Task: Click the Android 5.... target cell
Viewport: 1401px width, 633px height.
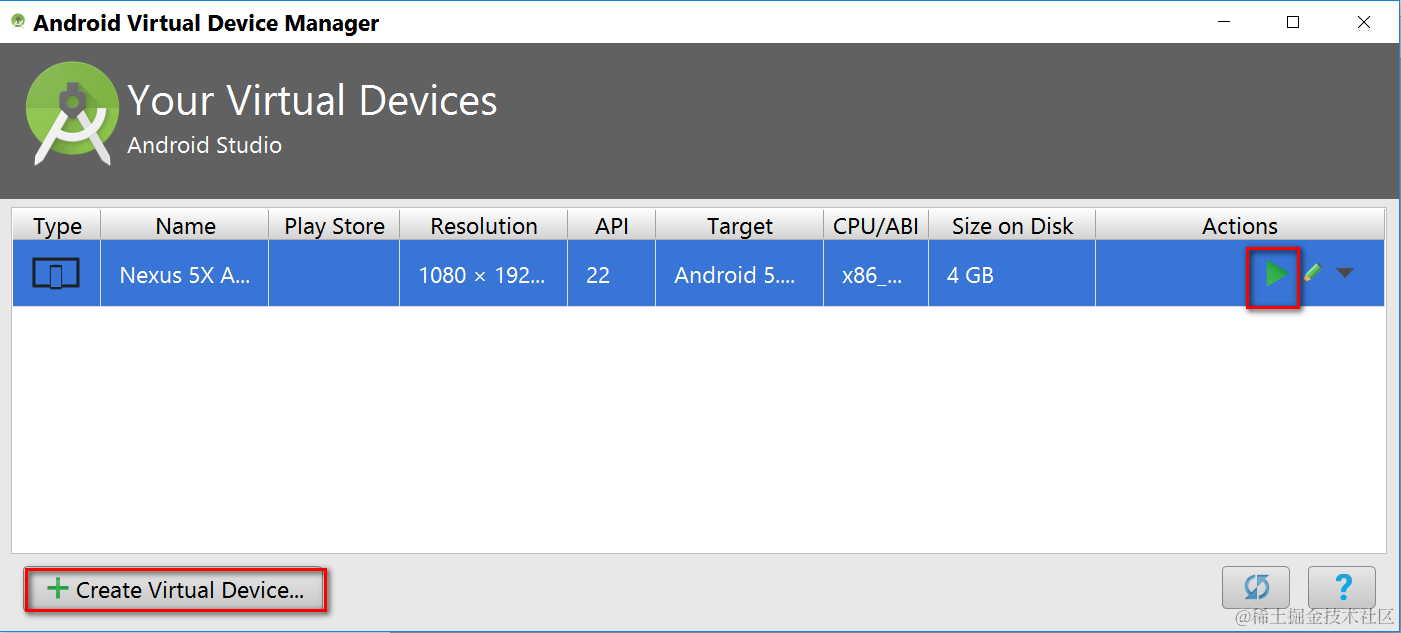Action: click(x=739, y=274)
